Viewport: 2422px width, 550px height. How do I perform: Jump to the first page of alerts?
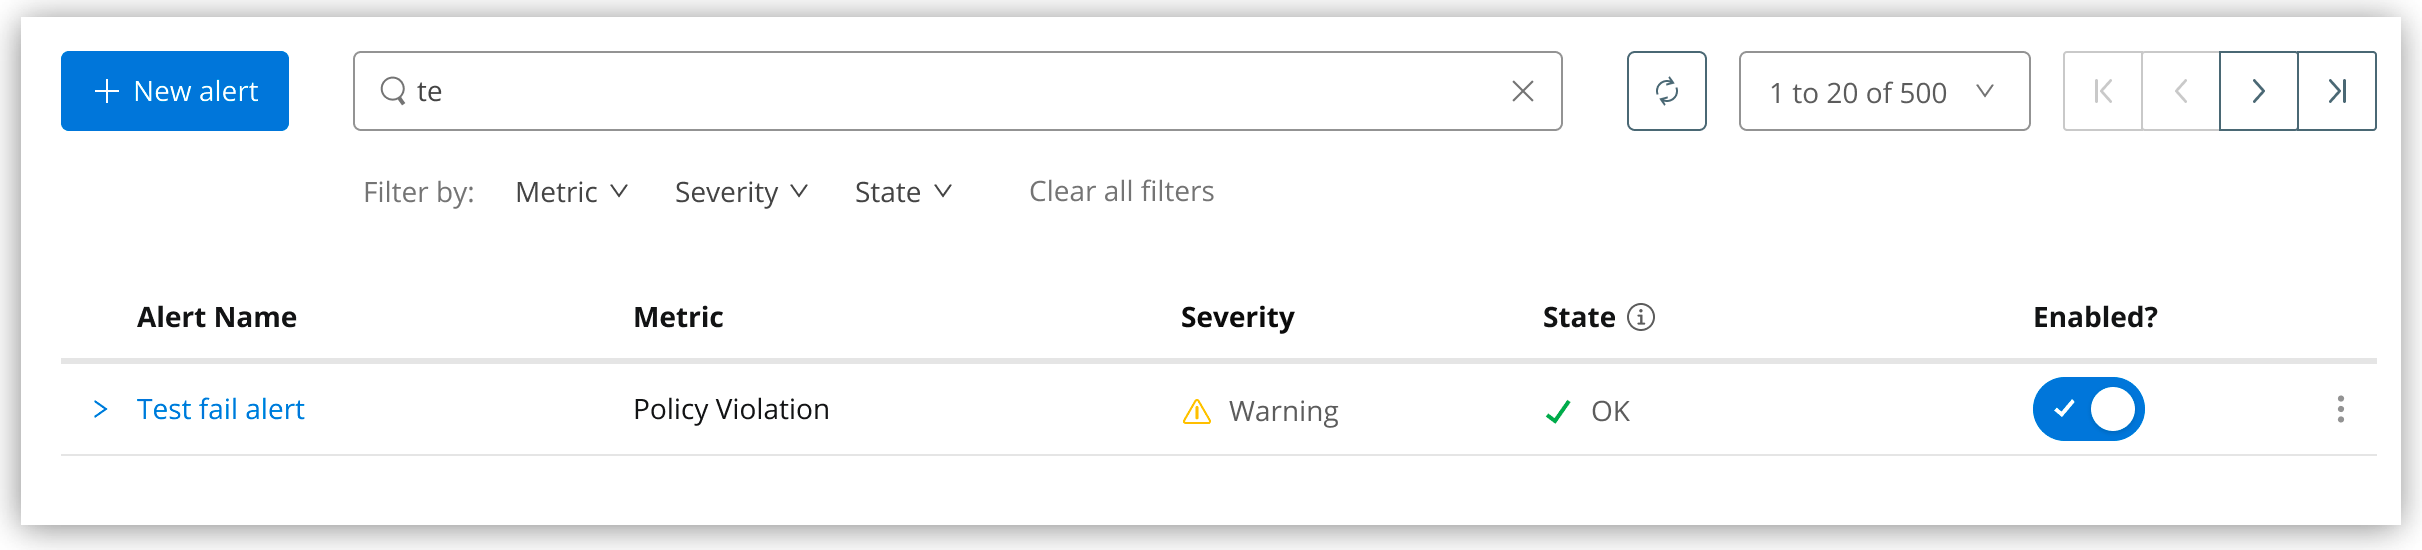(x=2103, y=91)
